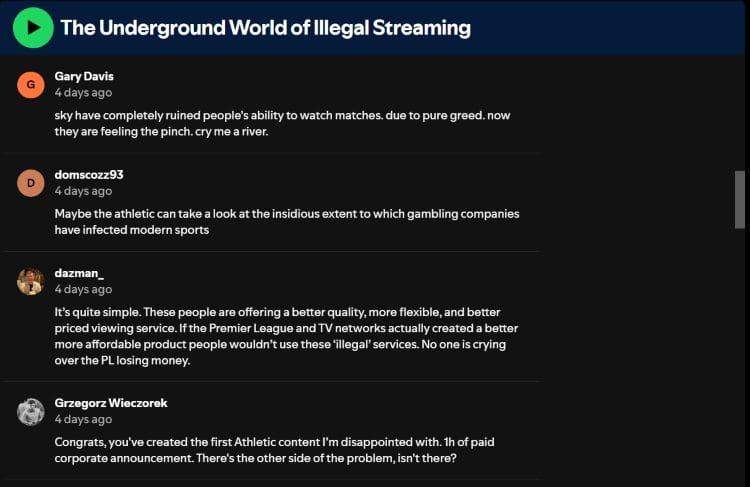
Task: Click dazman_'s profile photo
Action: point(31,281)
